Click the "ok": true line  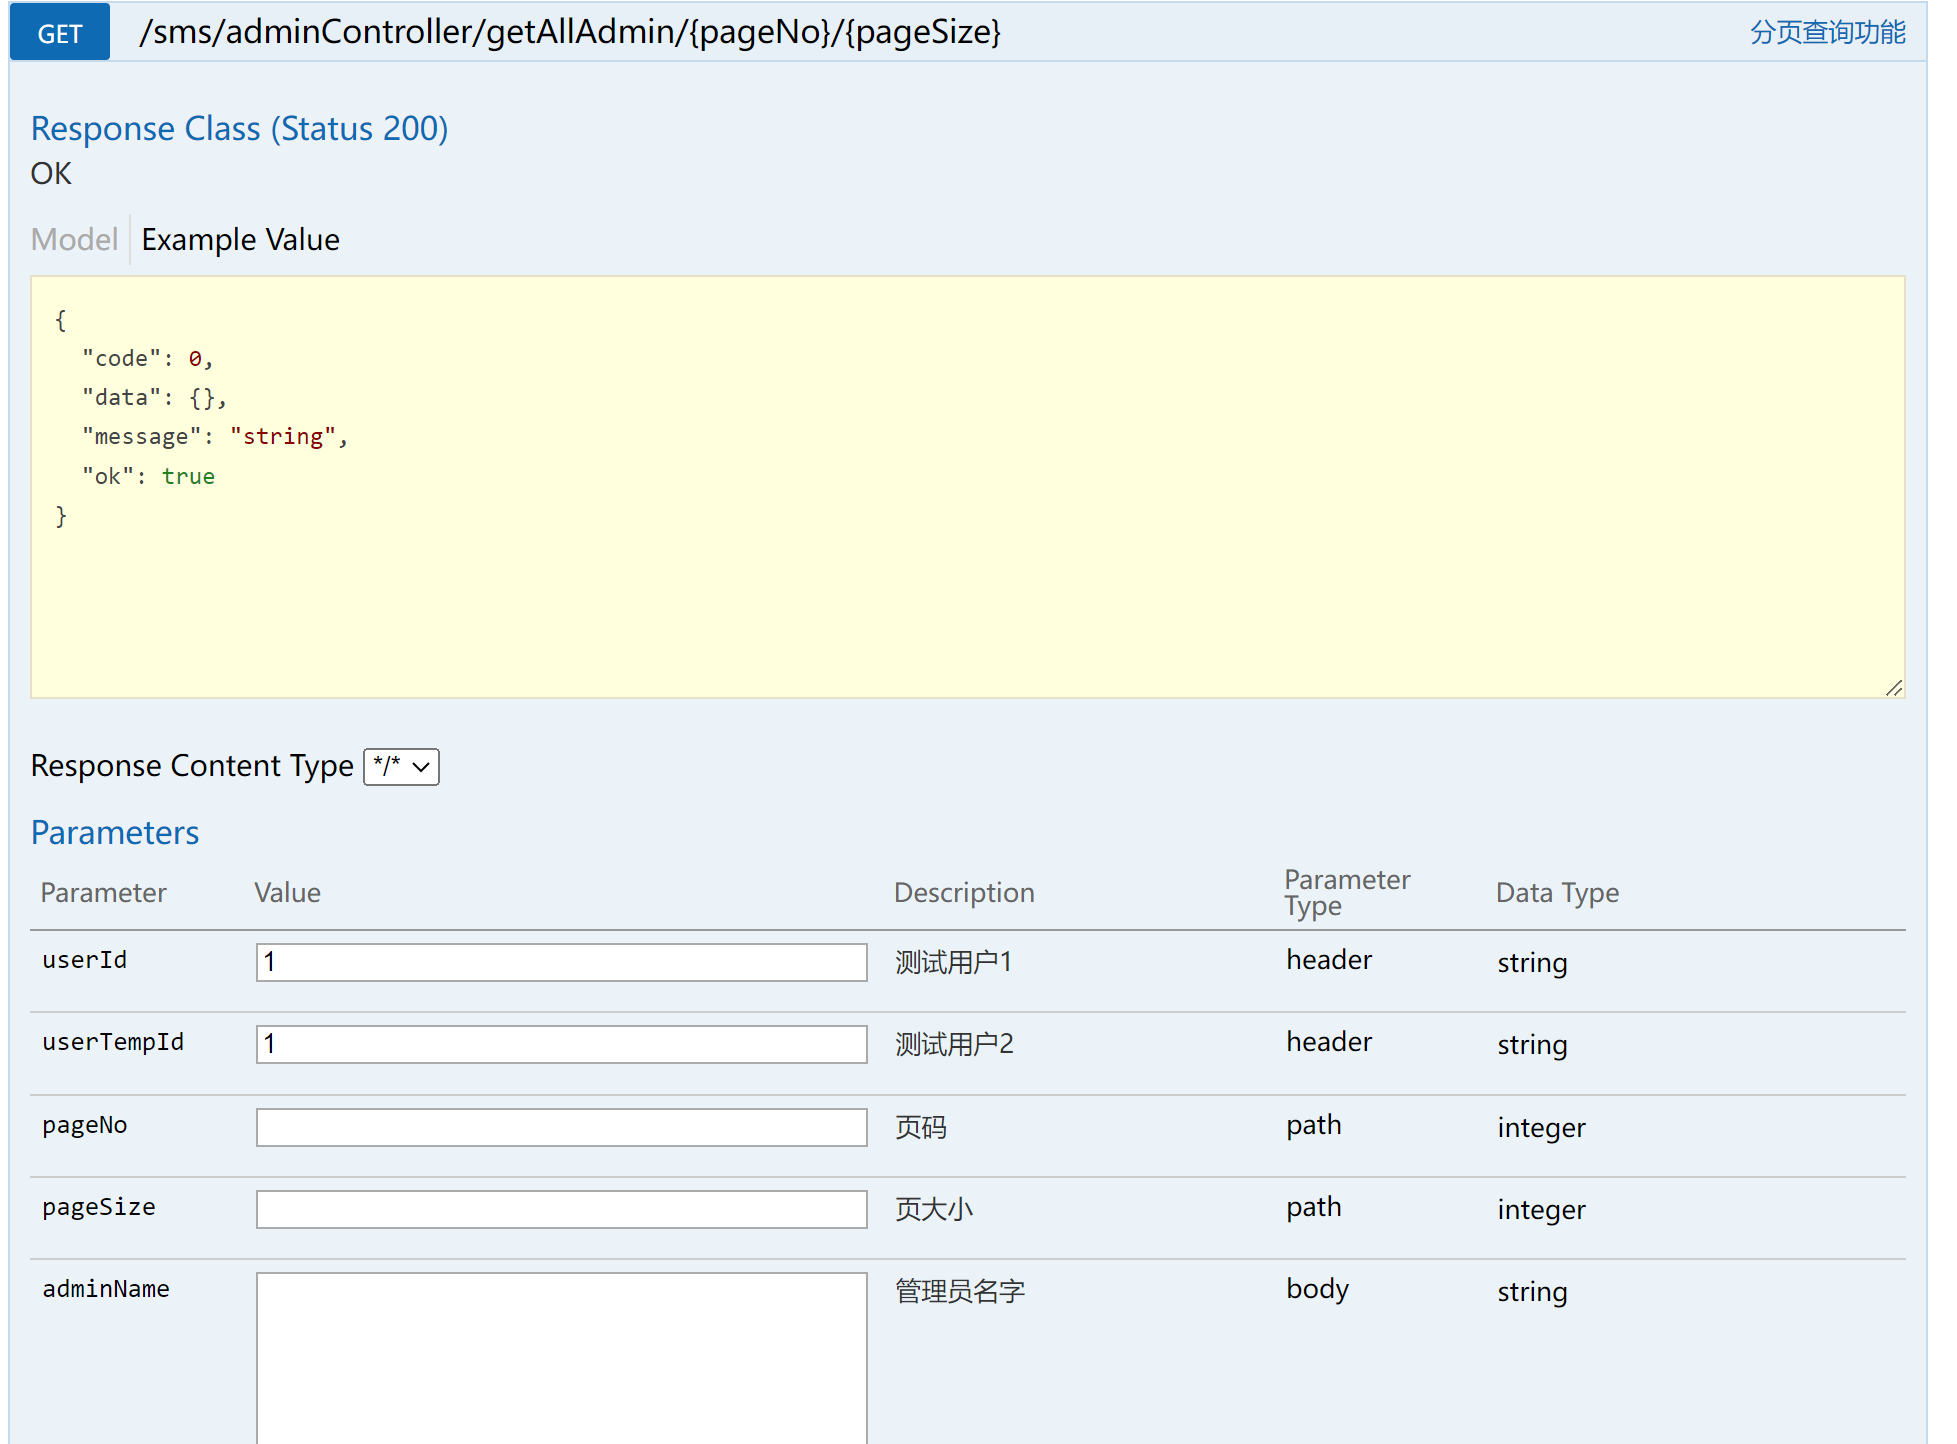[148, 476]
